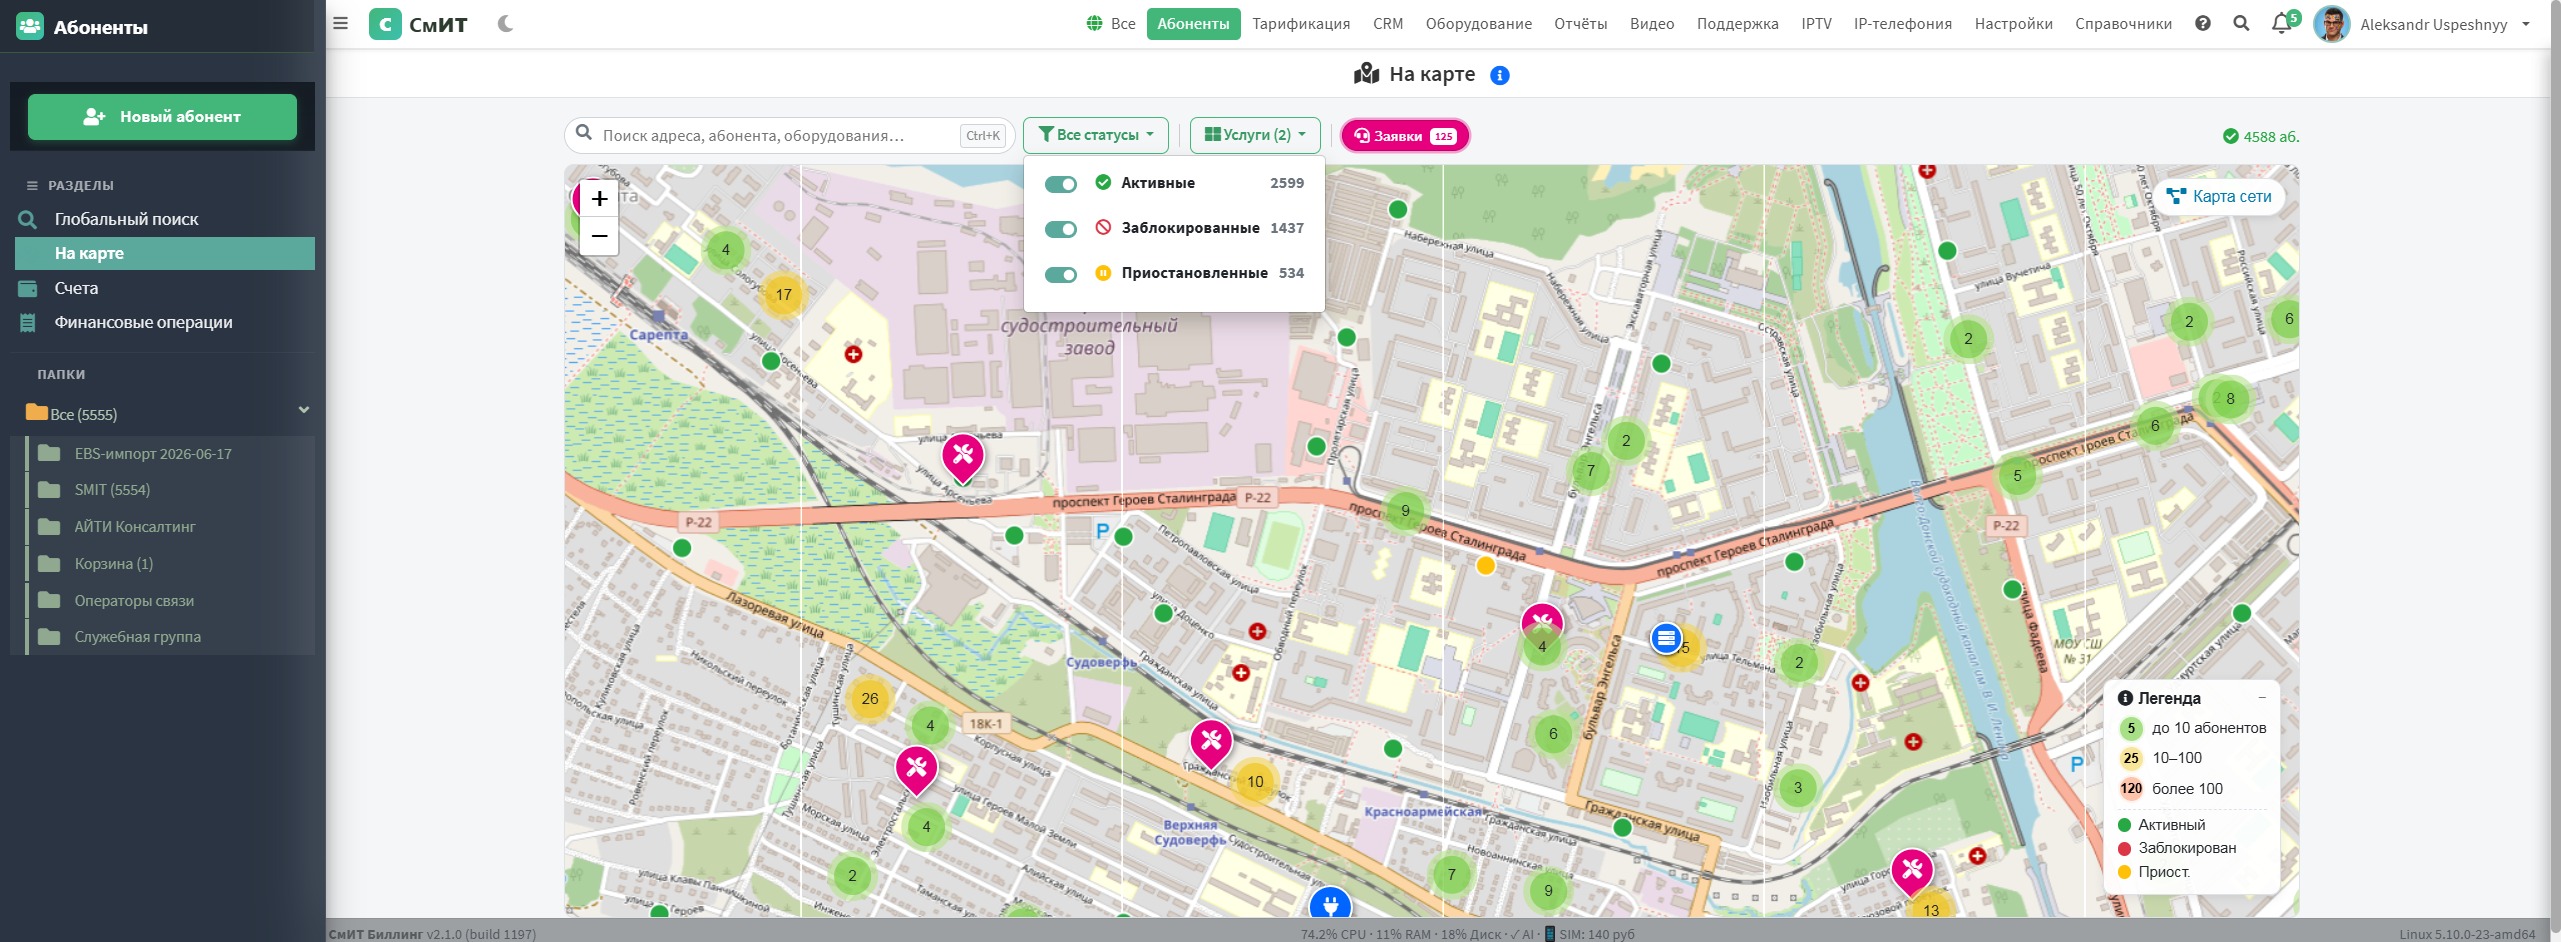Image resolution: width=2561 pixels, height=942 pixels.
Task: Open the Отчёты menu
Action: pos(1580,24)
